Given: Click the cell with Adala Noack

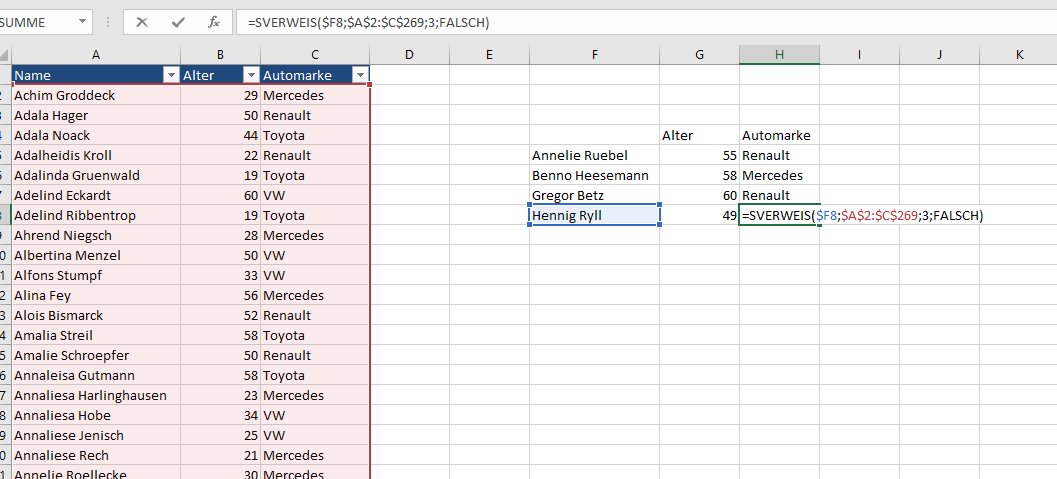Looking at the screenshot, I should (x=96, y=135).
